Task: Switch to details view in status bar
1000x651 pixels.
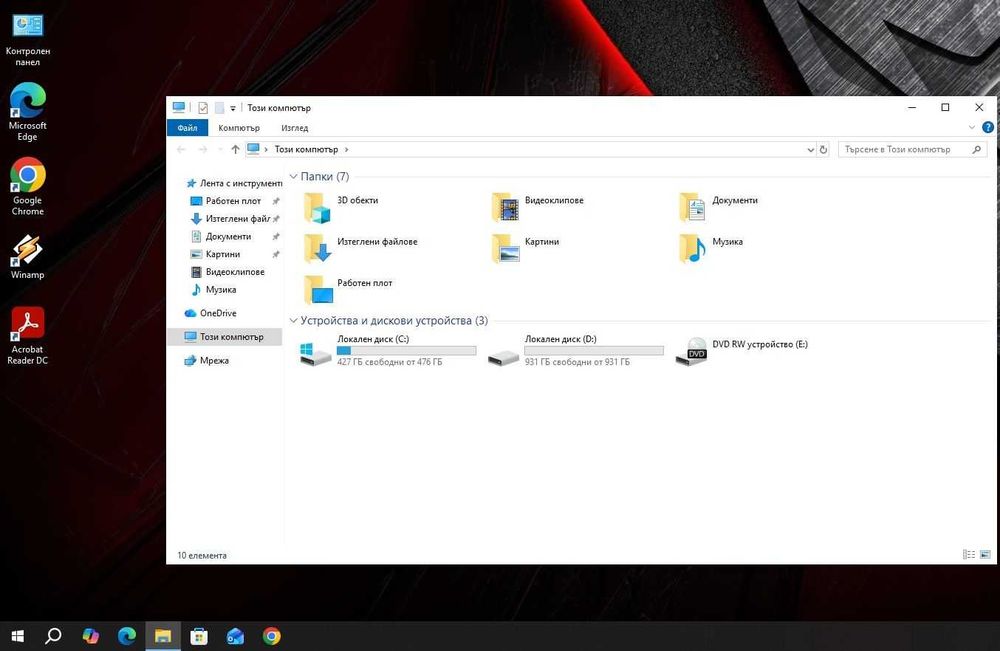Action: [969, 555]
